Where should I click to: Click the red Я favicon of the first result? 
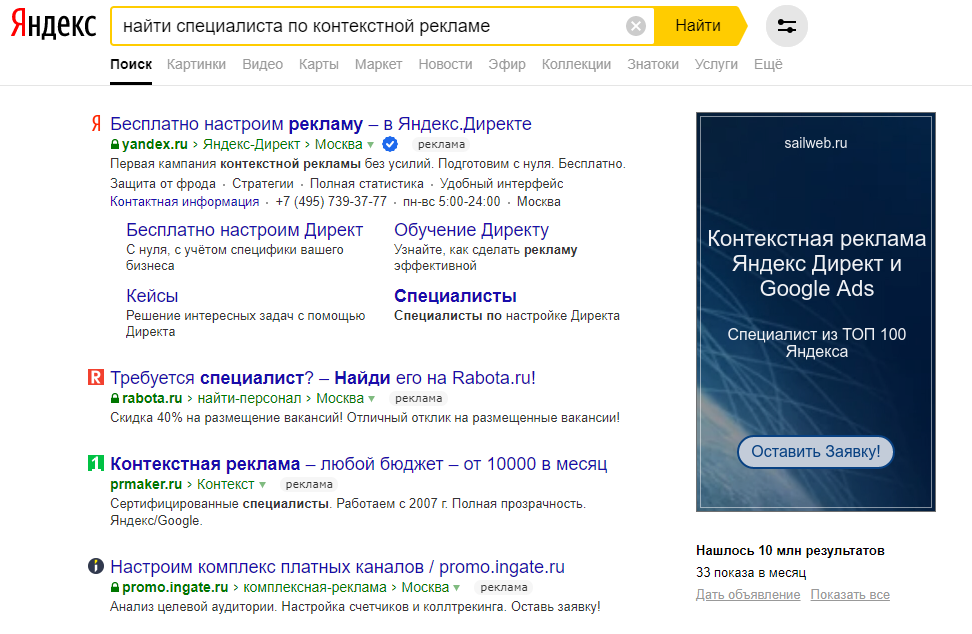coord(96,123)
